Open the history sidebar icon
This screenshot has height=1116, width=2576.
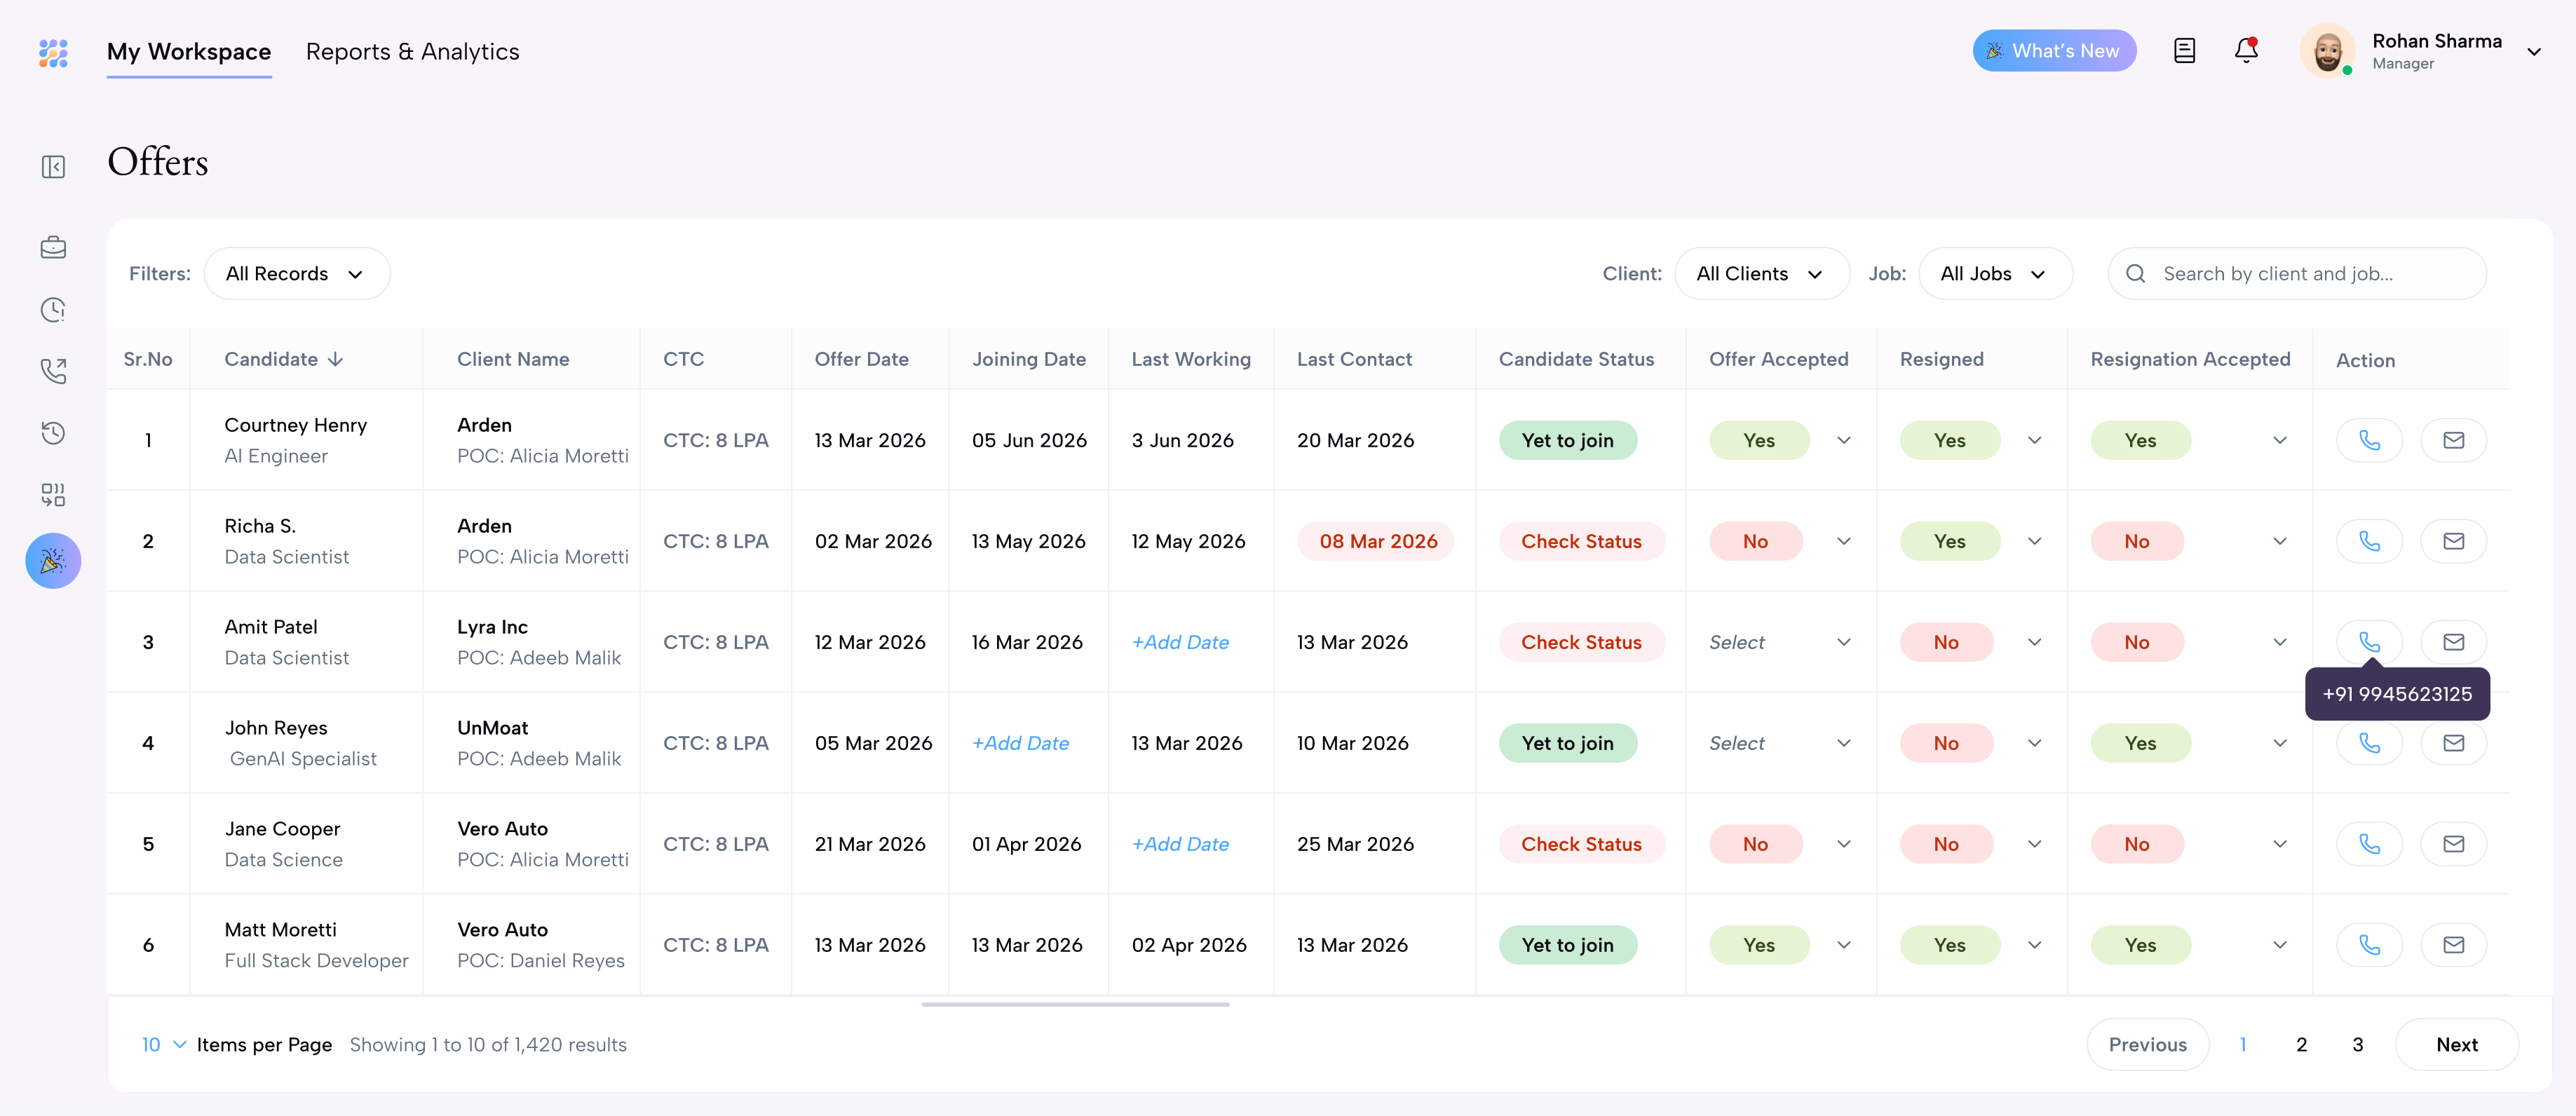tap(53, 433)
